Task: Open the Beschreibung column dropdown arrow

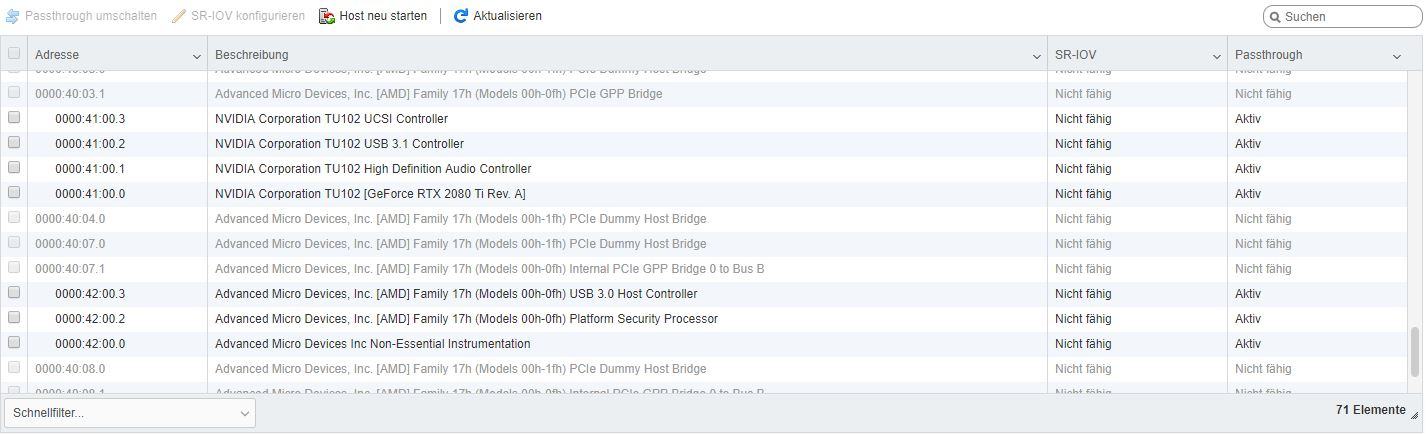Action: 1036,56
